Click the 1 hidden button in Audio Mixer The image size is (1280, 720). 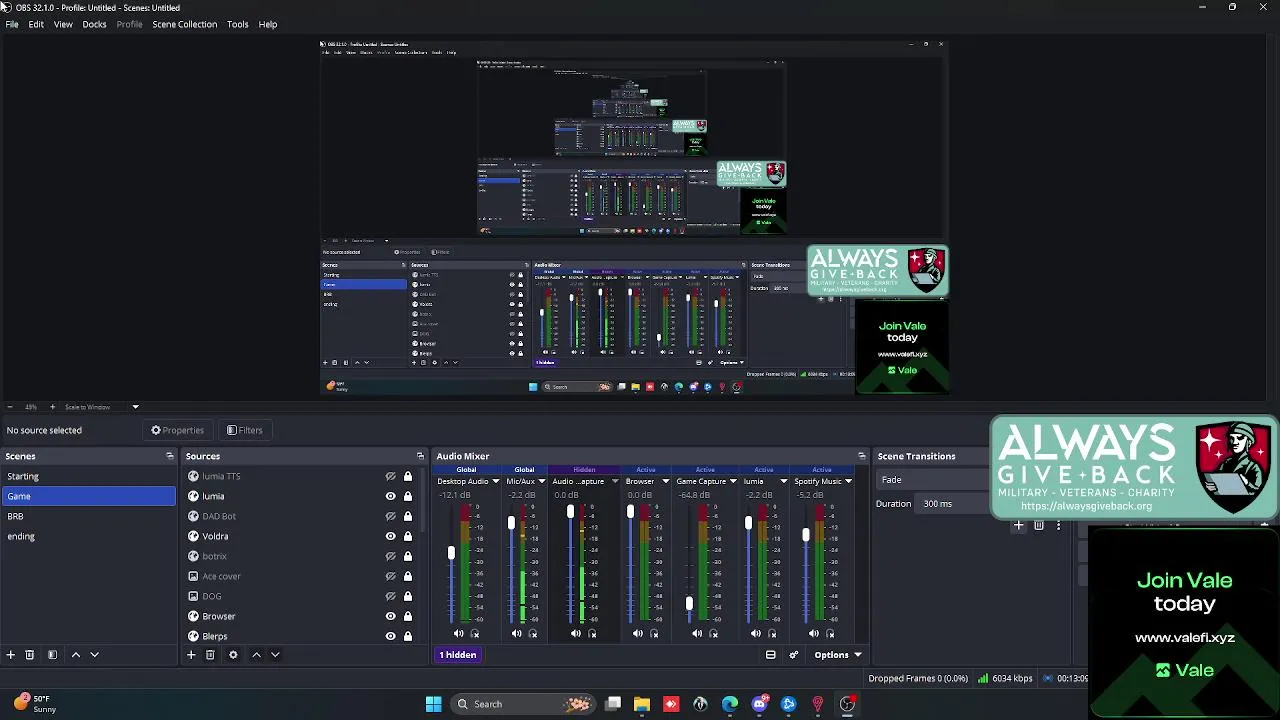point(458,655)
